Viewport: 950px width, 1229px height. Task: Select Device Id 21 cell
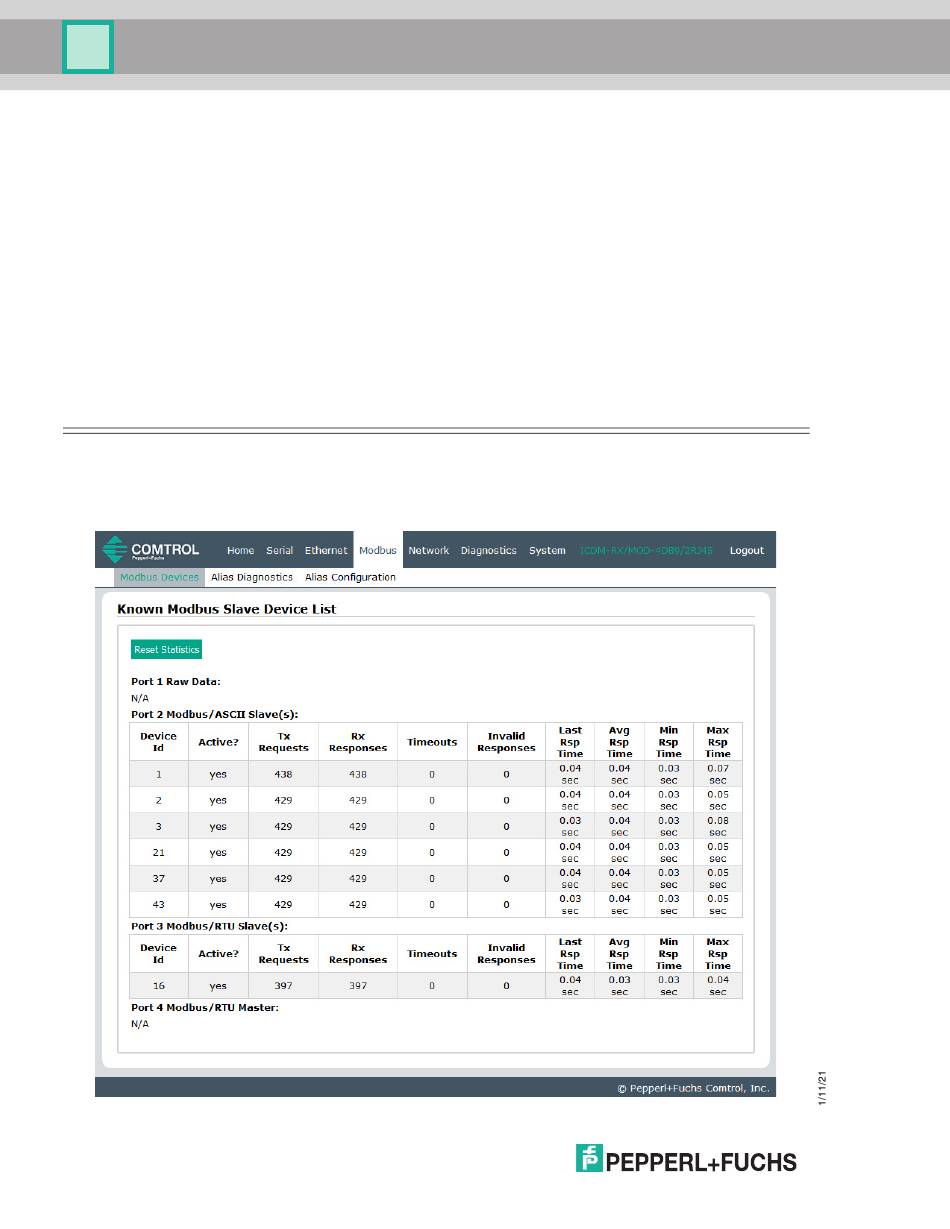point(159,852)
